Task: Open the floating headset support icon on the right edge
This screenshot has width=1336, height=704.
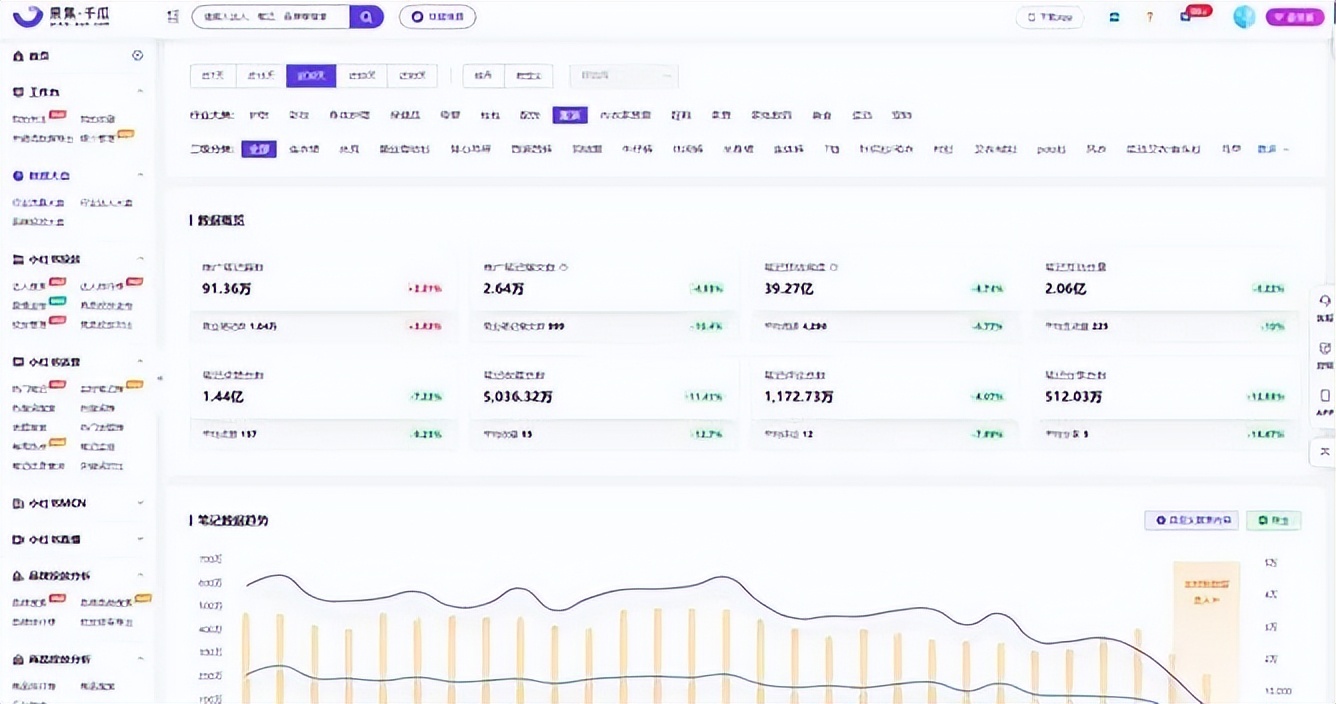Action: [x=1325, y=301]
